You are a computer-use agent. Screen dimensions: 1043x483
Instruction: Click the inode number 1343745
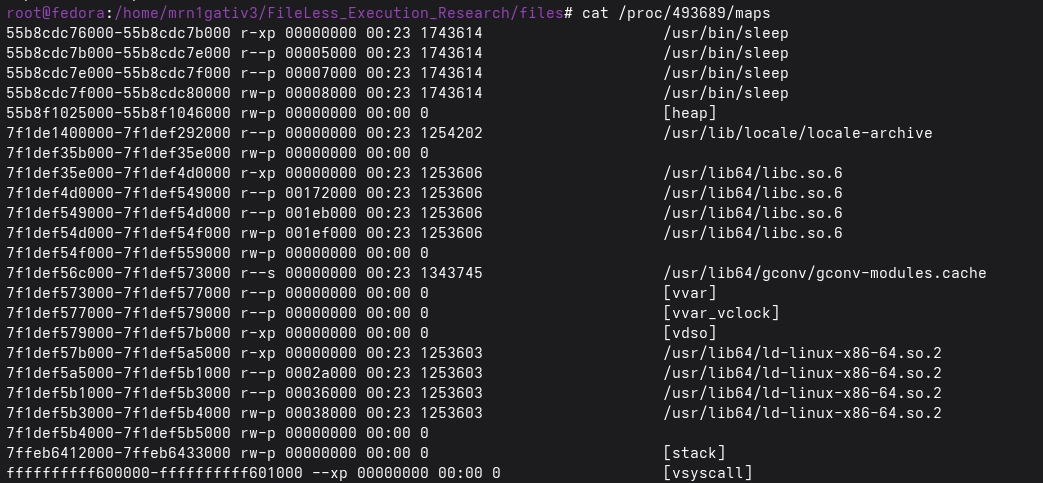451,273
